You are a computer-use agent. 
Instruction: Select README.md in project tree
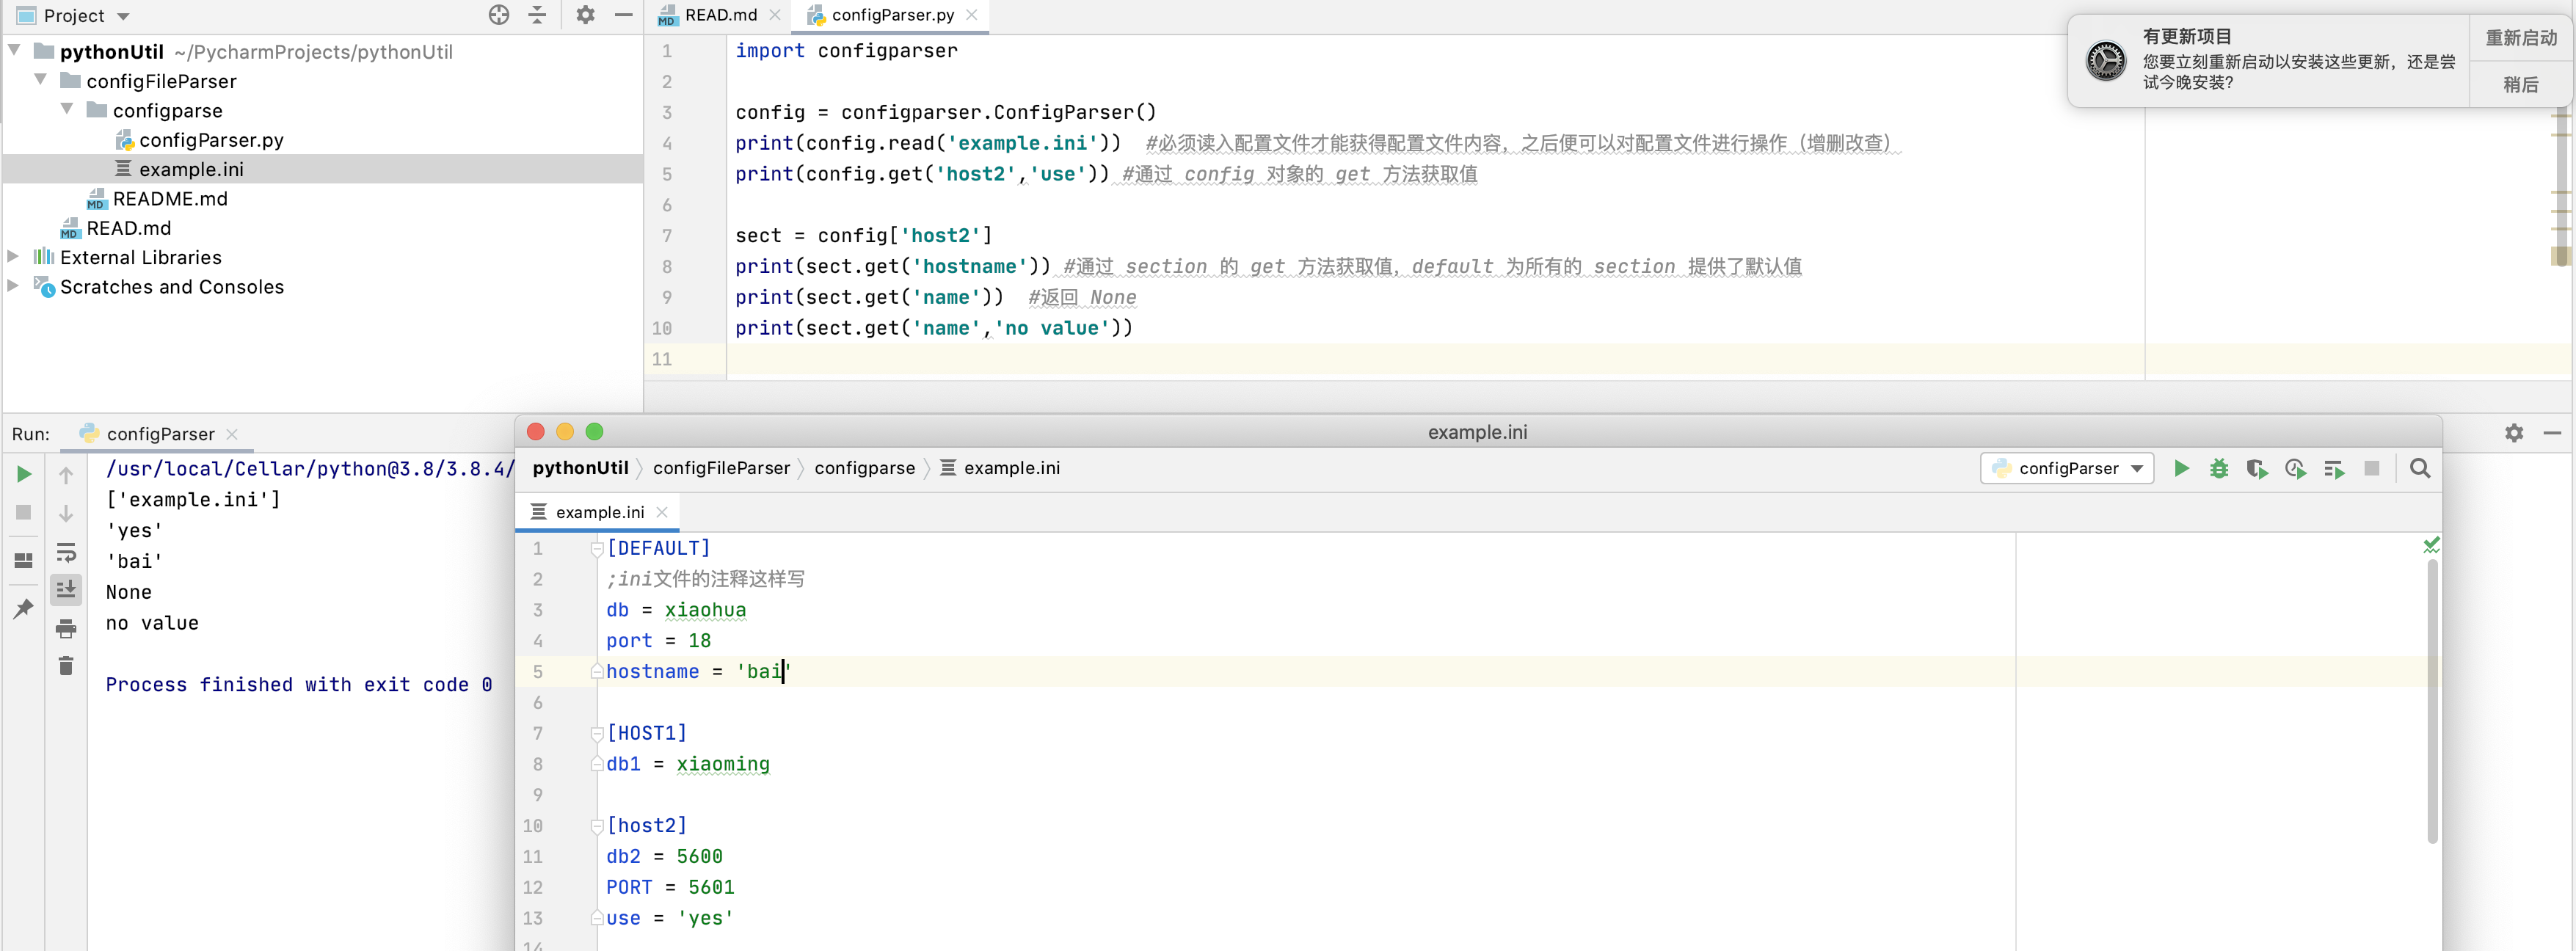click(169, 198)
